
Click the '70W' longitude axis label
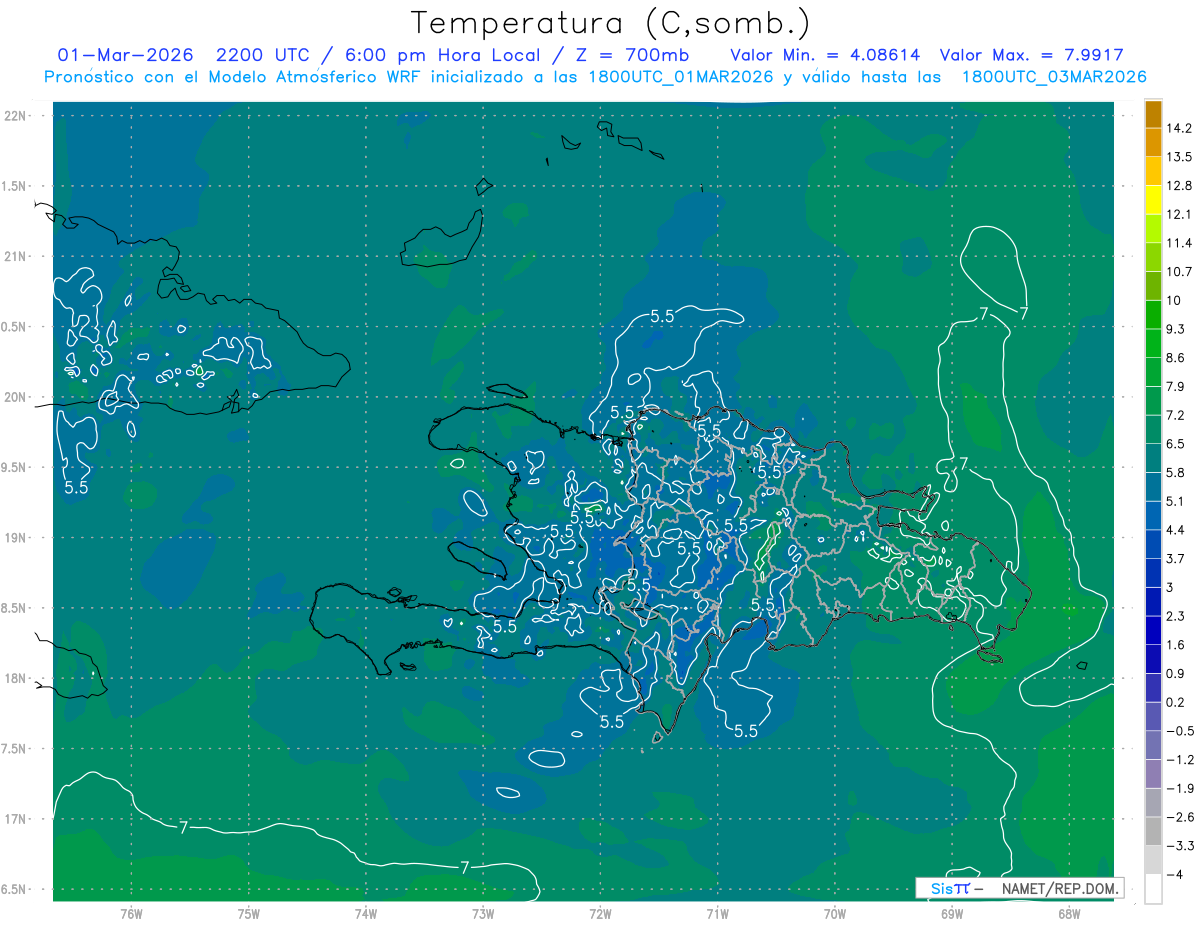[835, 914]
